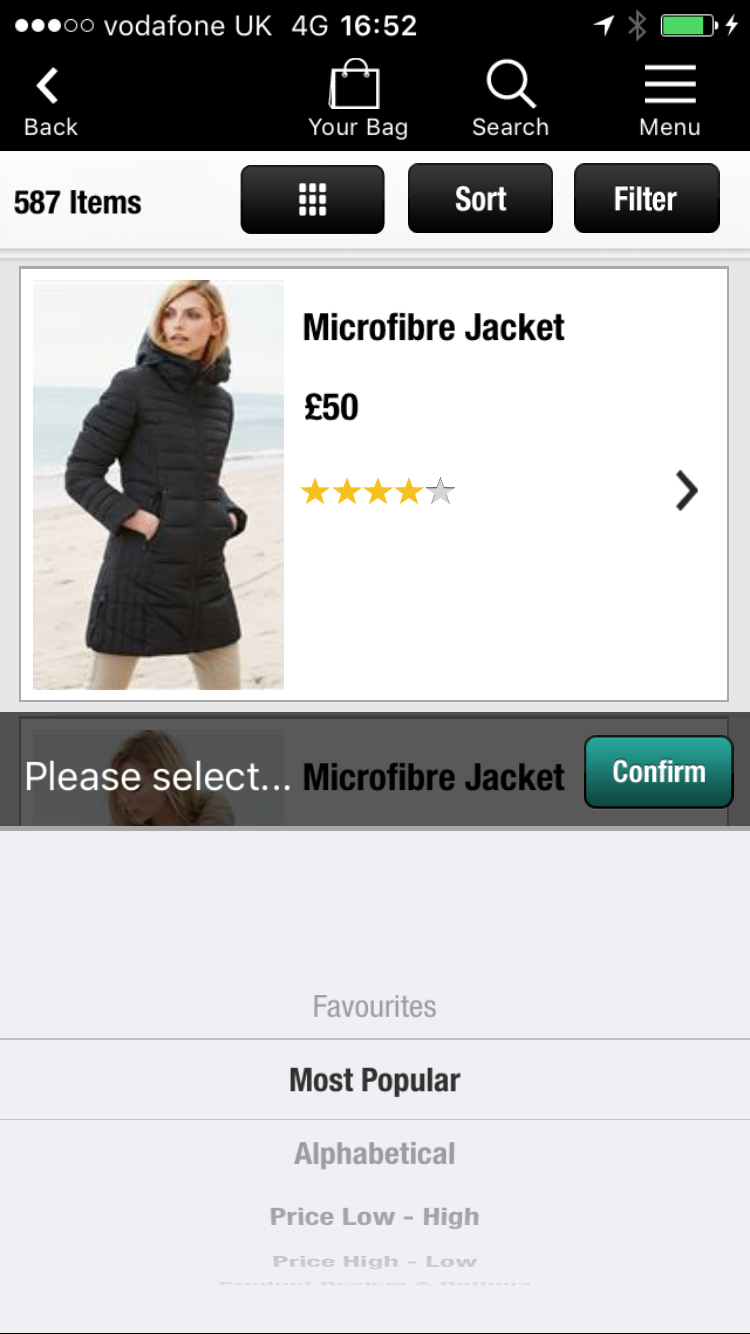
Task: Tap the location arrow status icon
Action: 604,26
